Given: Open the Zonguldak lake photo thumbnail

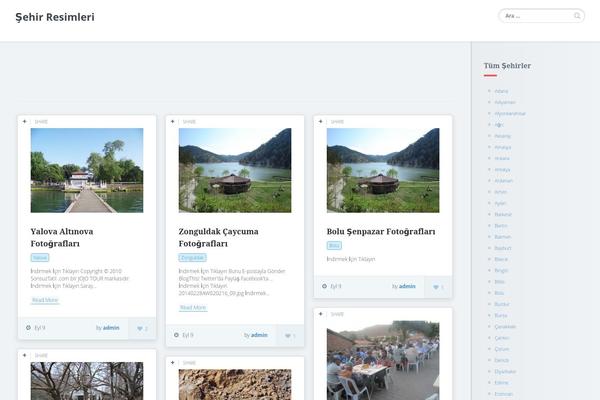Looking at the screenshot, I should tap(235, 170).
